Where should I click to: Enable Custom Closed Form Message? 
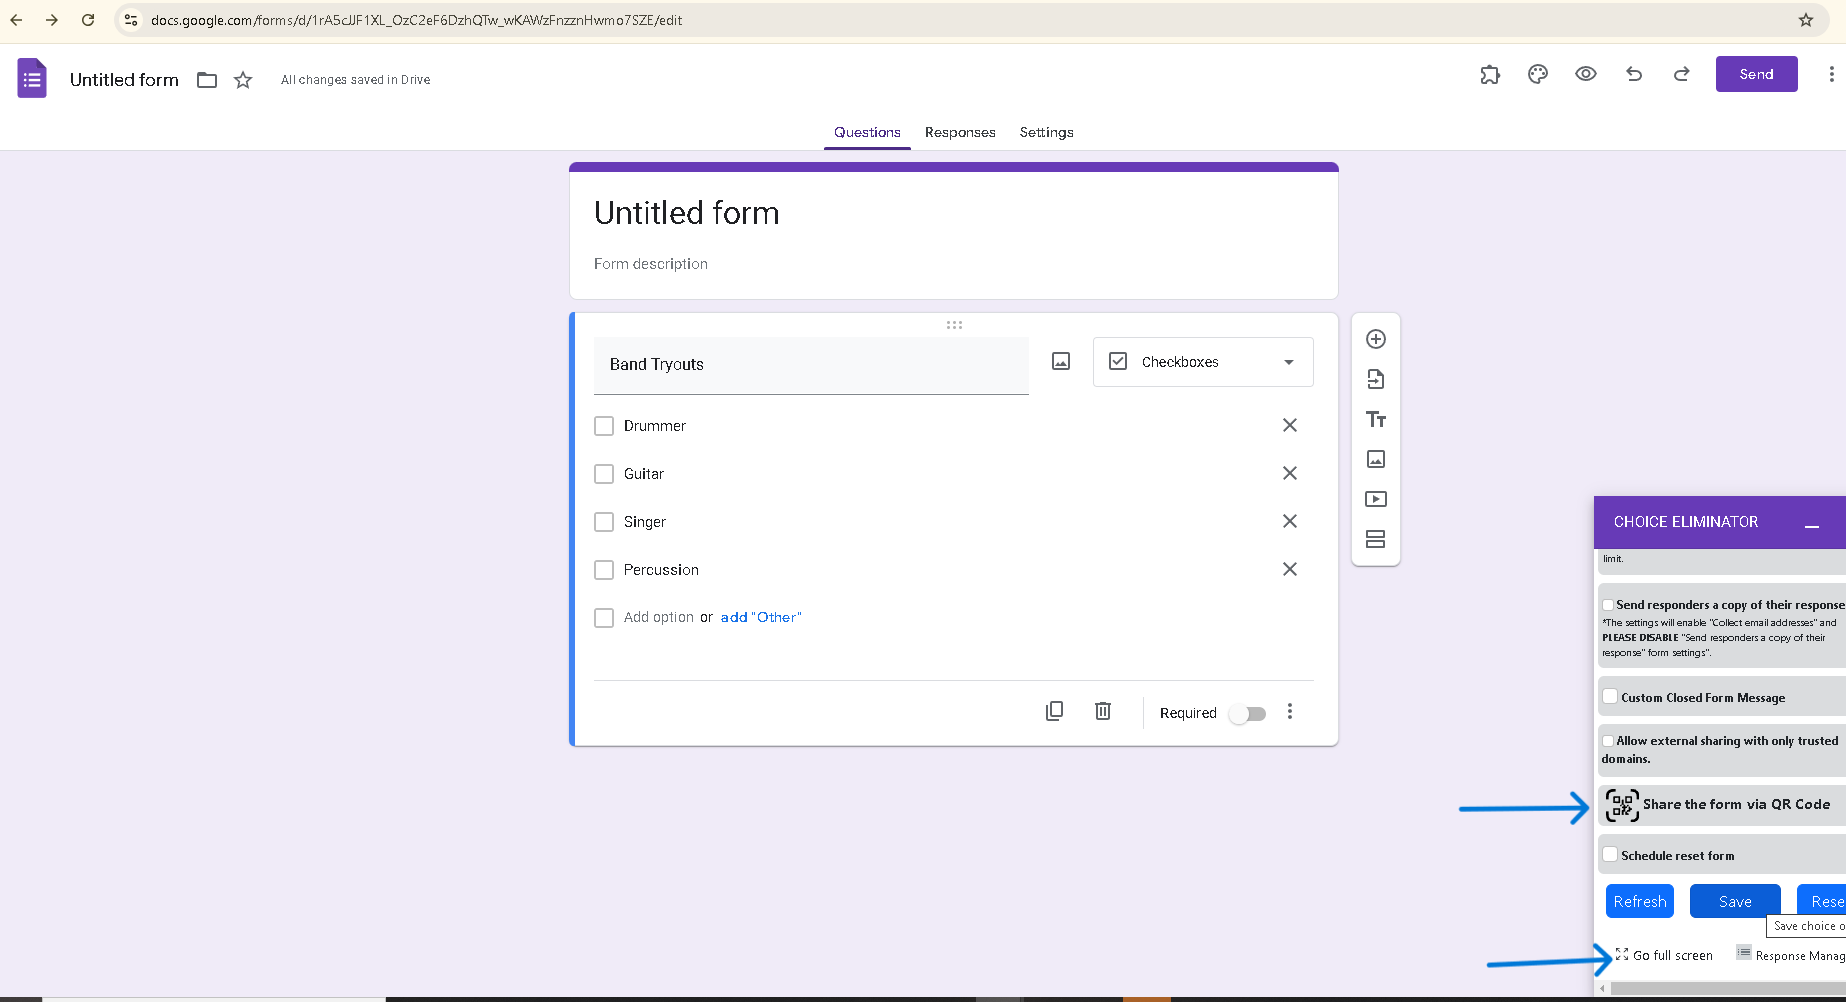point(1610,695)
